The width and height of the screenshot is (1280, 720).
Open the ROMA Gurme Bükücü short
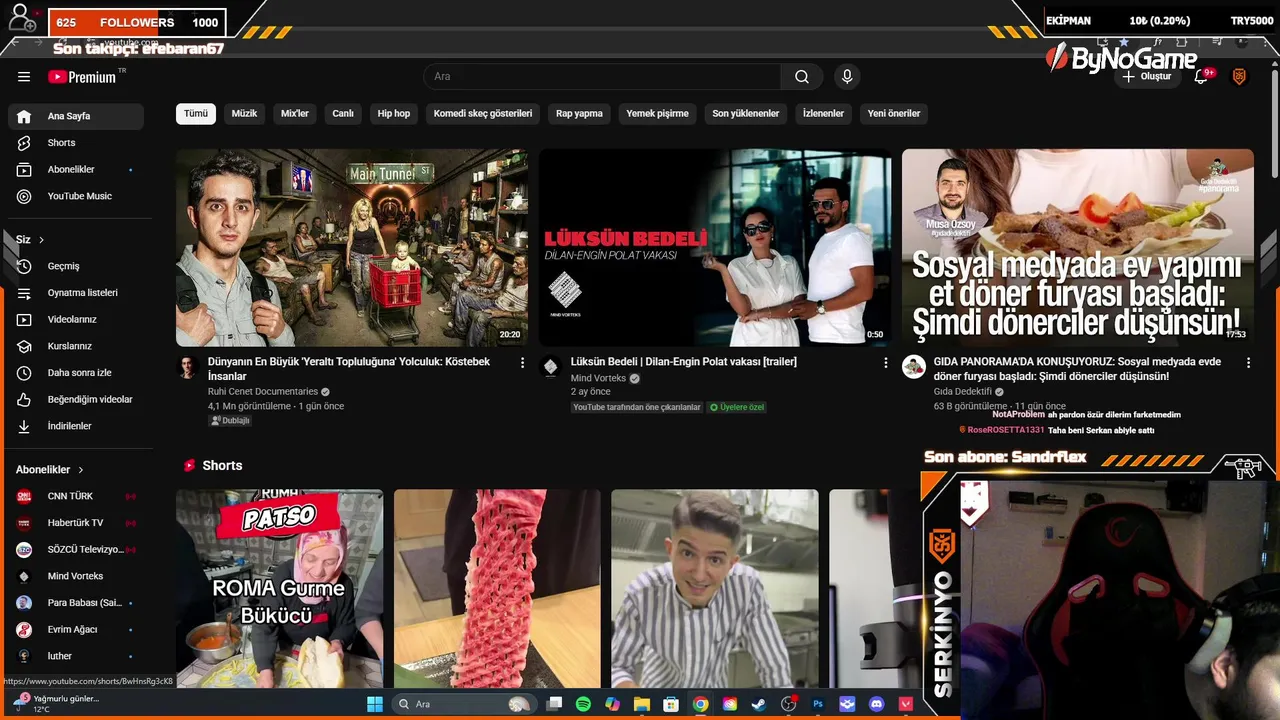click(x=279, y=588)
